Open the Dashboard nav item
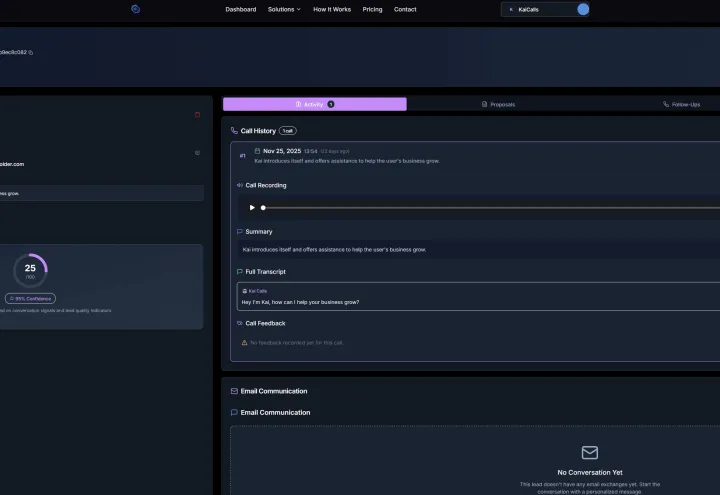 241,9
